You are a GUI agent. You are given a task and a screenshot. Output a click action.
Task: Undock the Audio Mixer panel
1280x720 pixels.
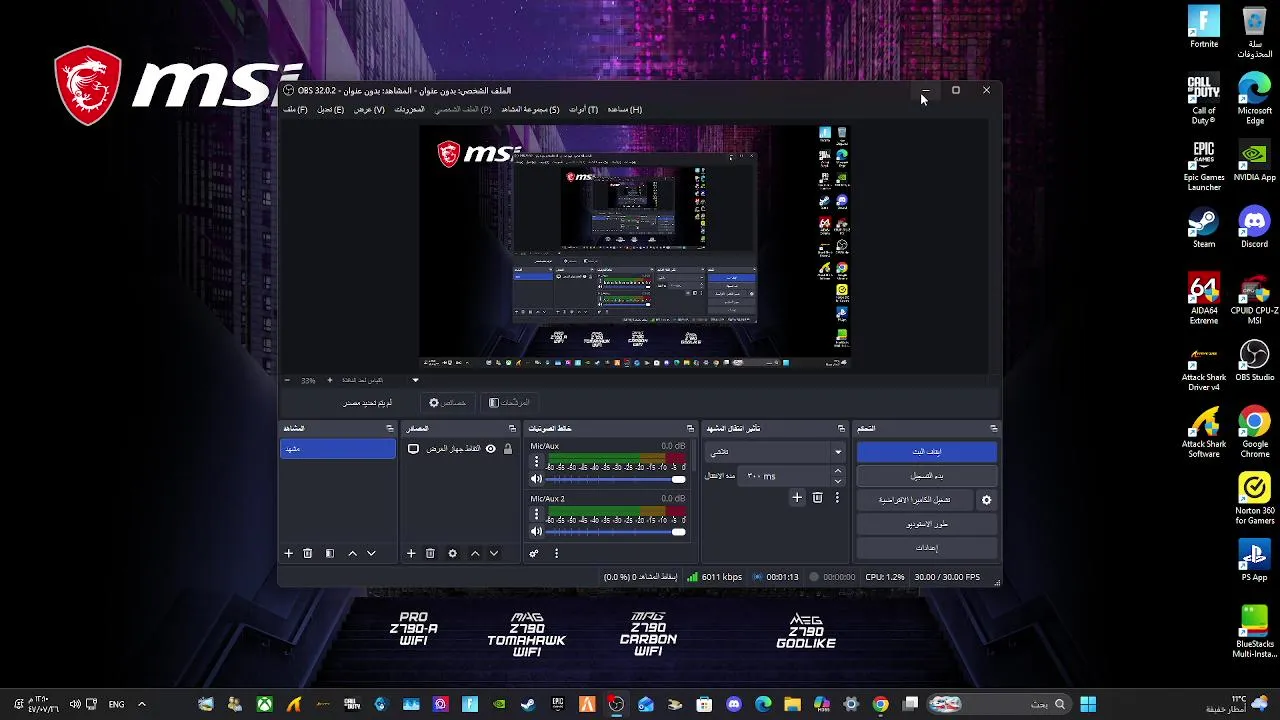pyautogui.click(x=690, y=428)
